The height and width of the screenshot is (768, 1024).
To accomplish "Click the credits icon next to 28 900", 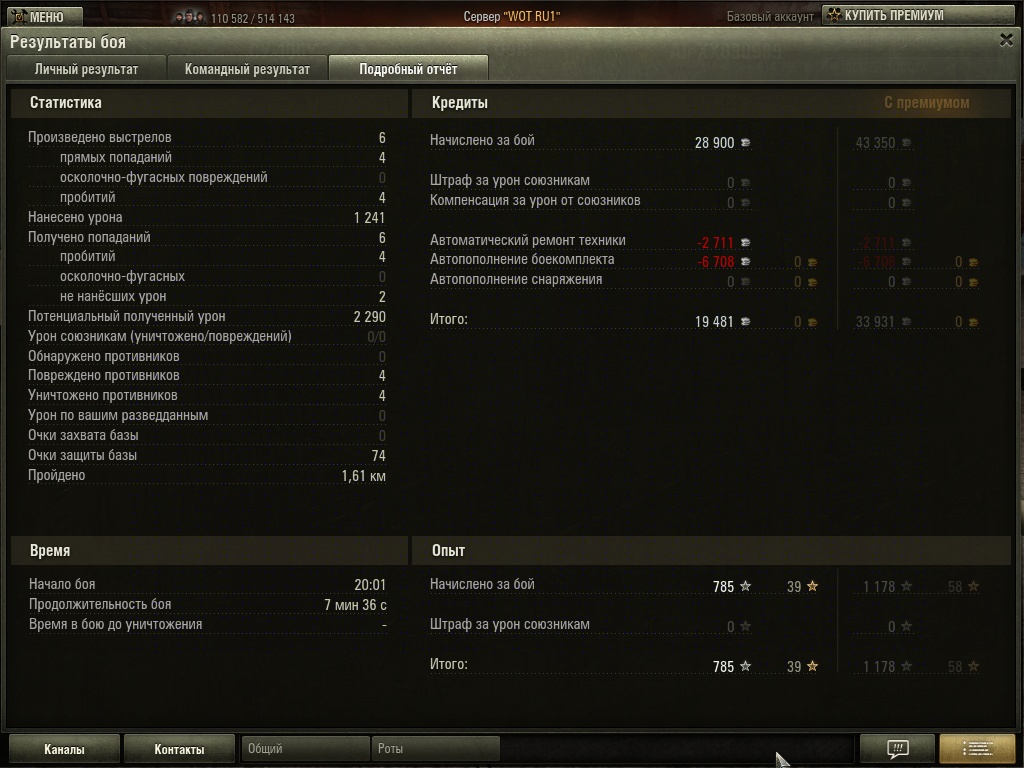I will coord(745,143).
